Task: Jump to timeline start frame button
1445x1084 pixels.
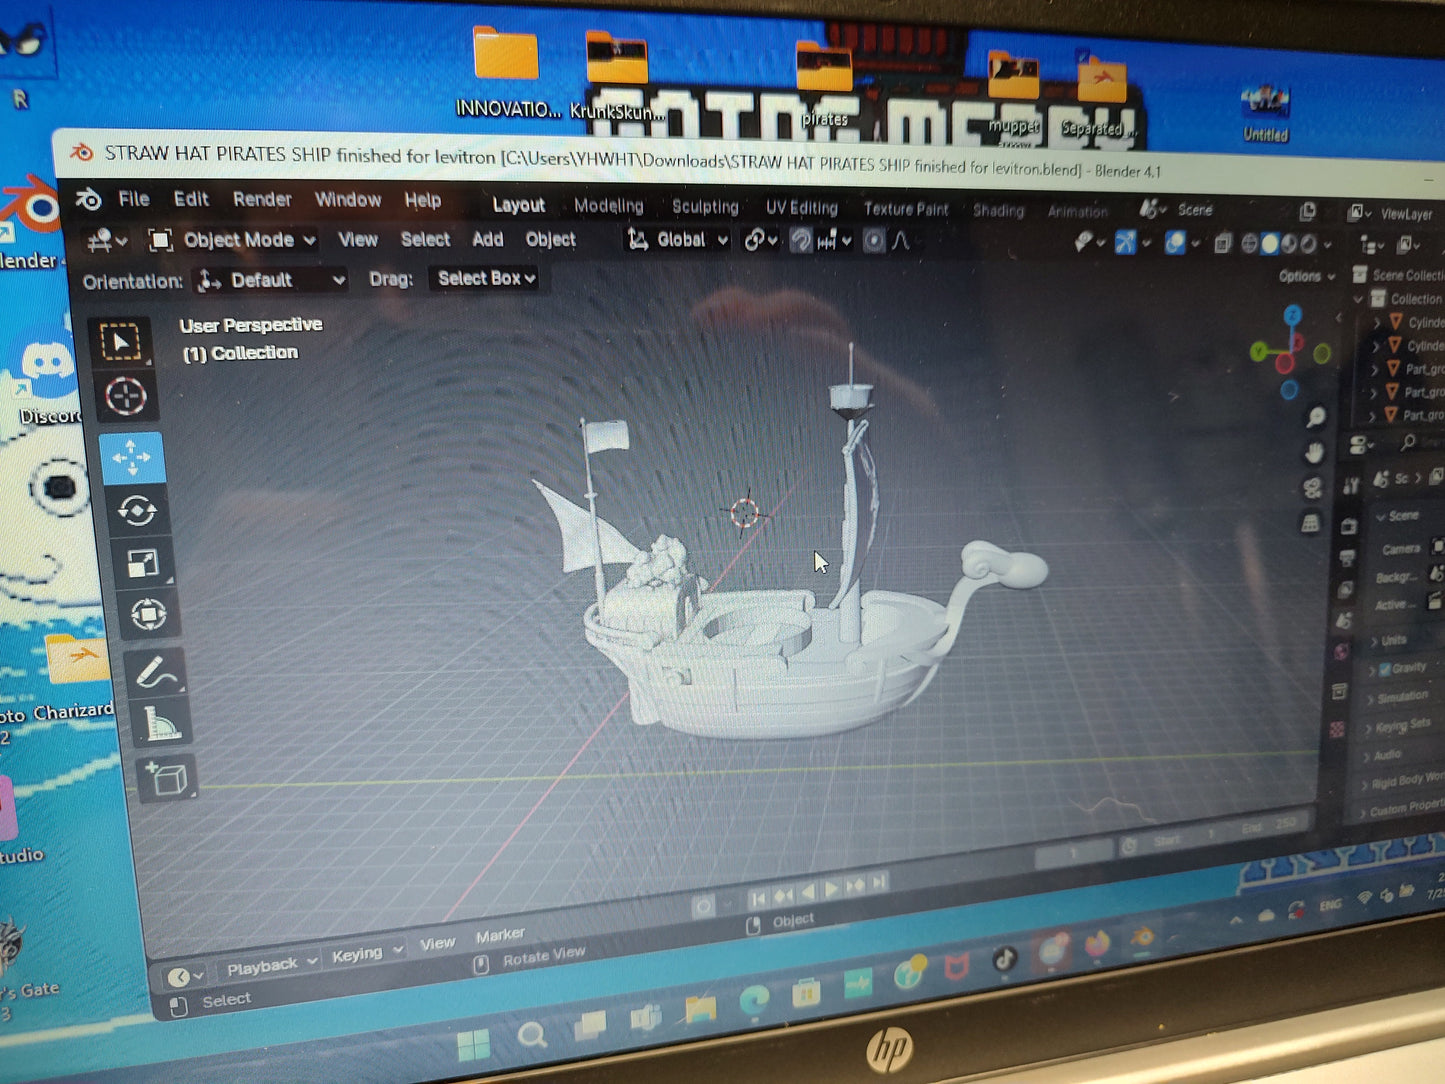Action: (x=757, y=898)
